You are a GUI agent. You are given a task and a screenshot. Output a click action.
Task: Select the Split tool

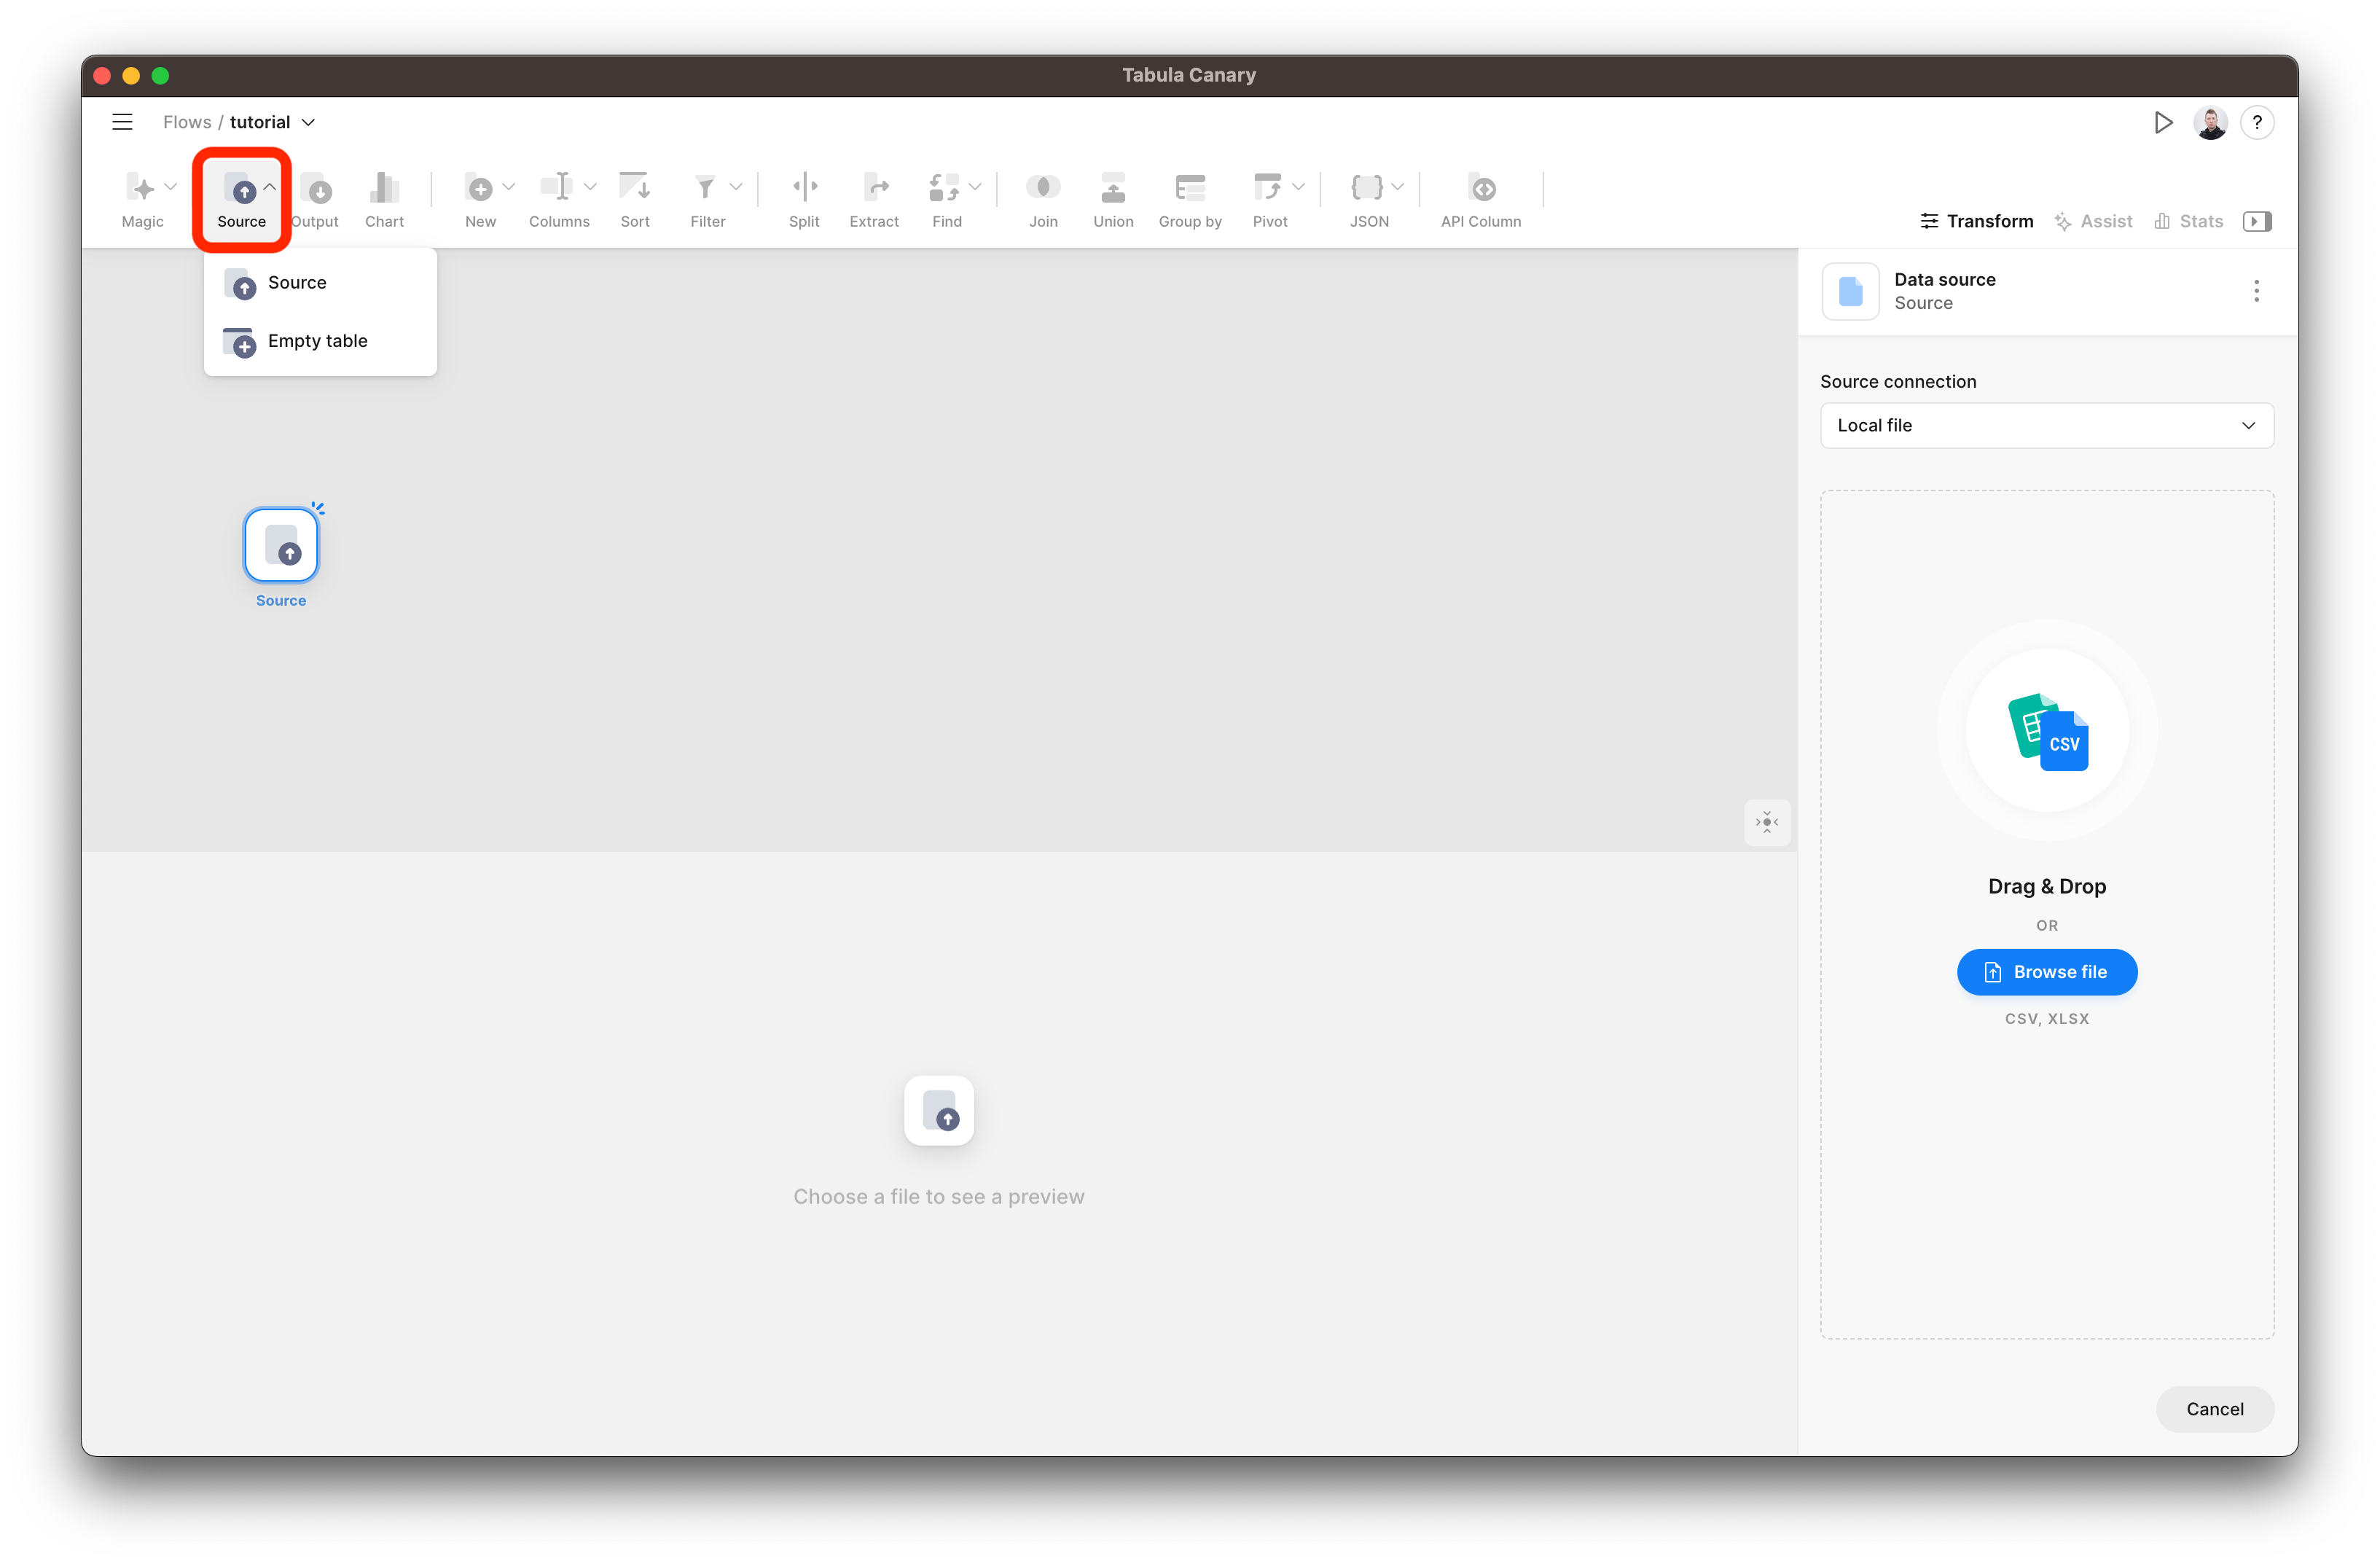point(804,188)
